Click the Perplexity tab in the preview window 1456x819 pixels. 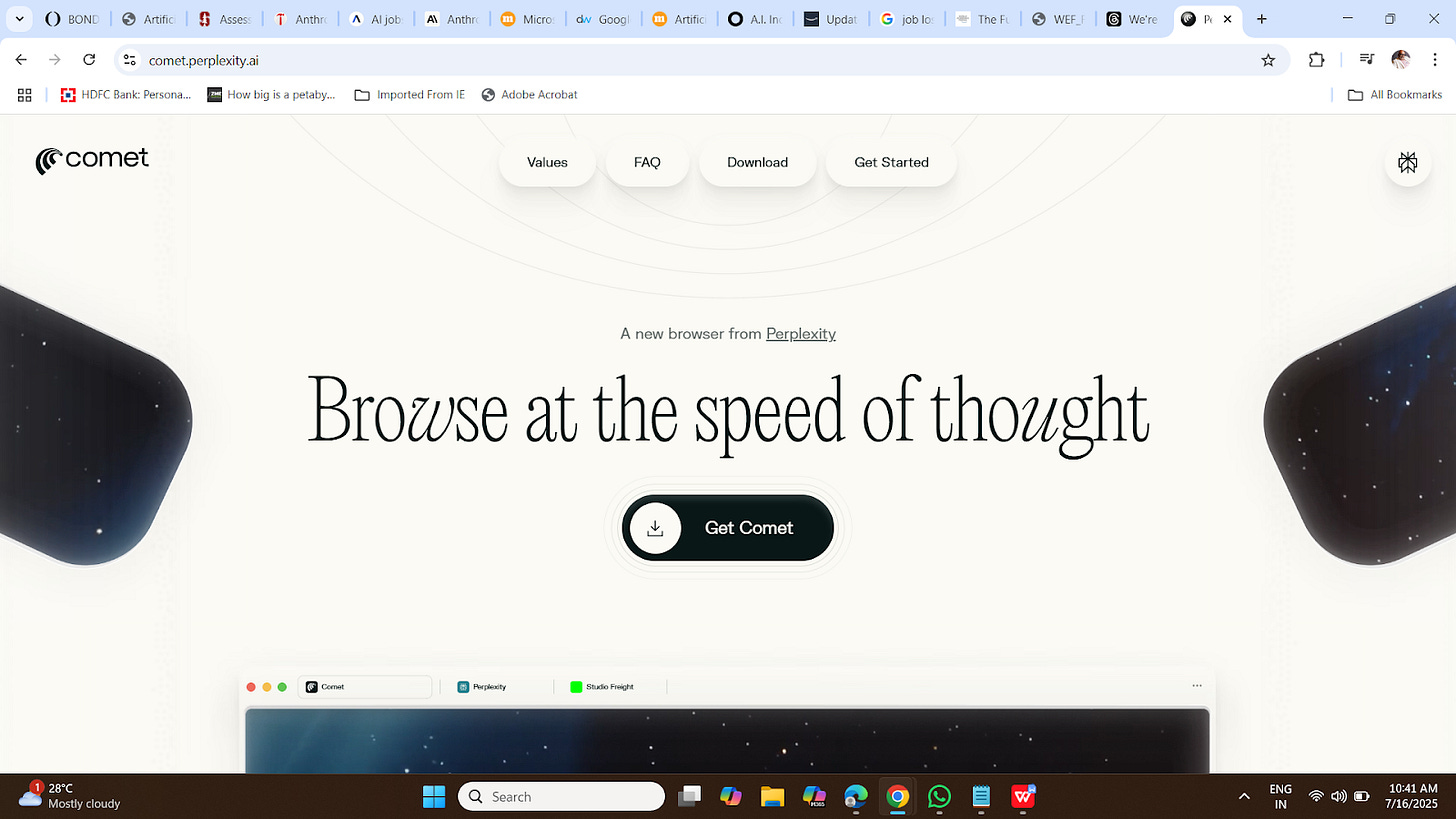tap(482, 687)
